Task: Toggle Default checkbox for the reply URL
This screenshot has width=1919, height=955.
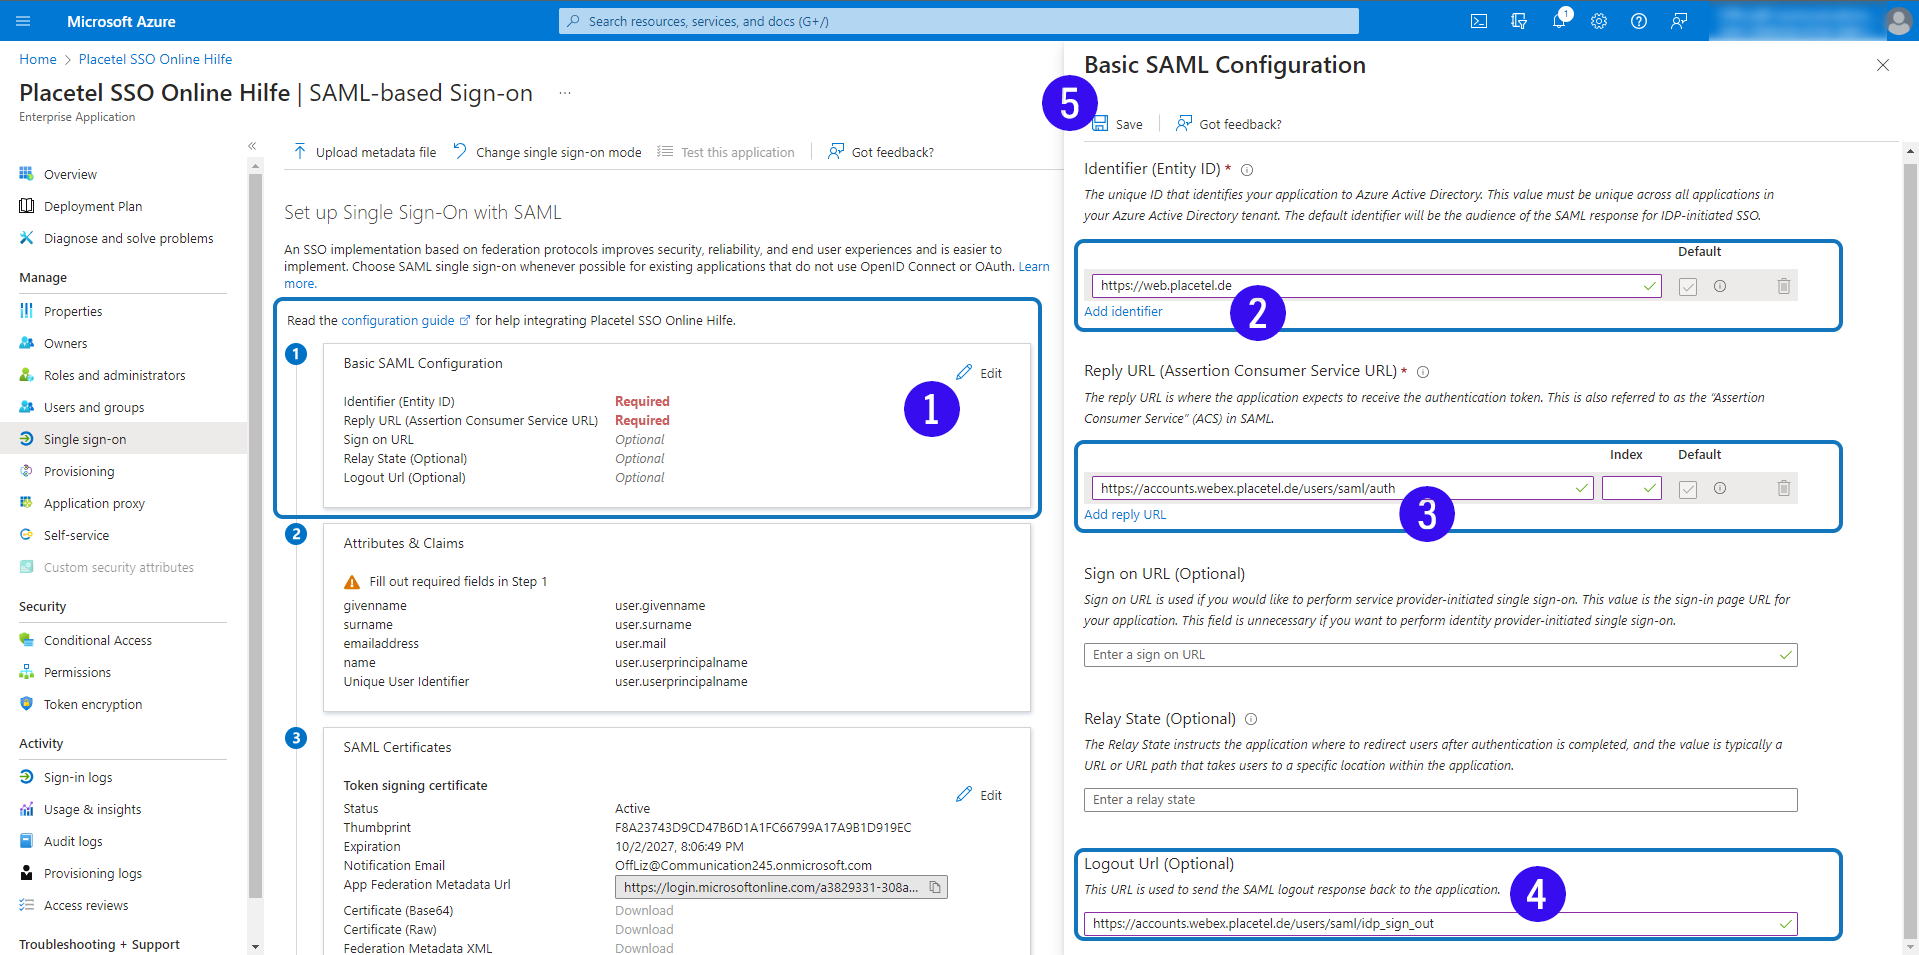Action: click(1688, 489)
